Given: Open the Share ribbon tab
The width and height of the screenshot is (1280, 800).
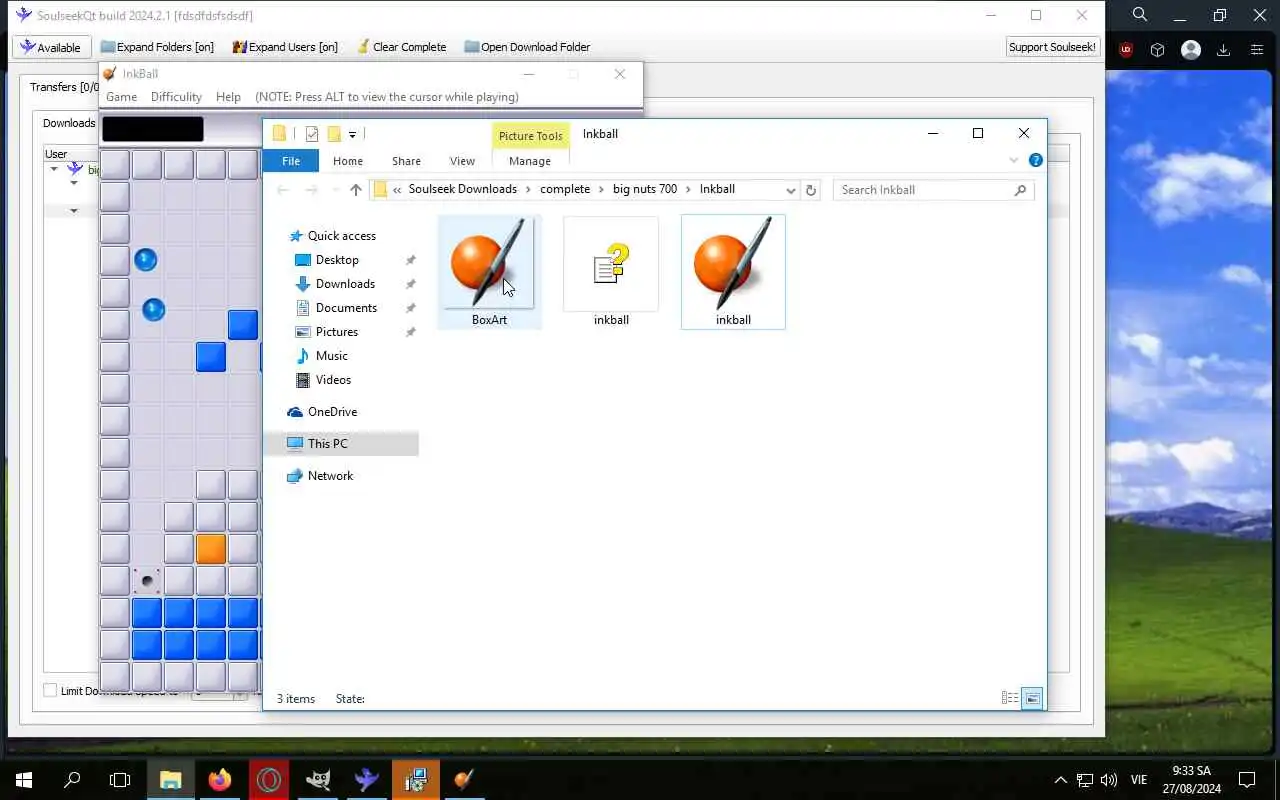Looking at the screenshot, I should point(406,161).
